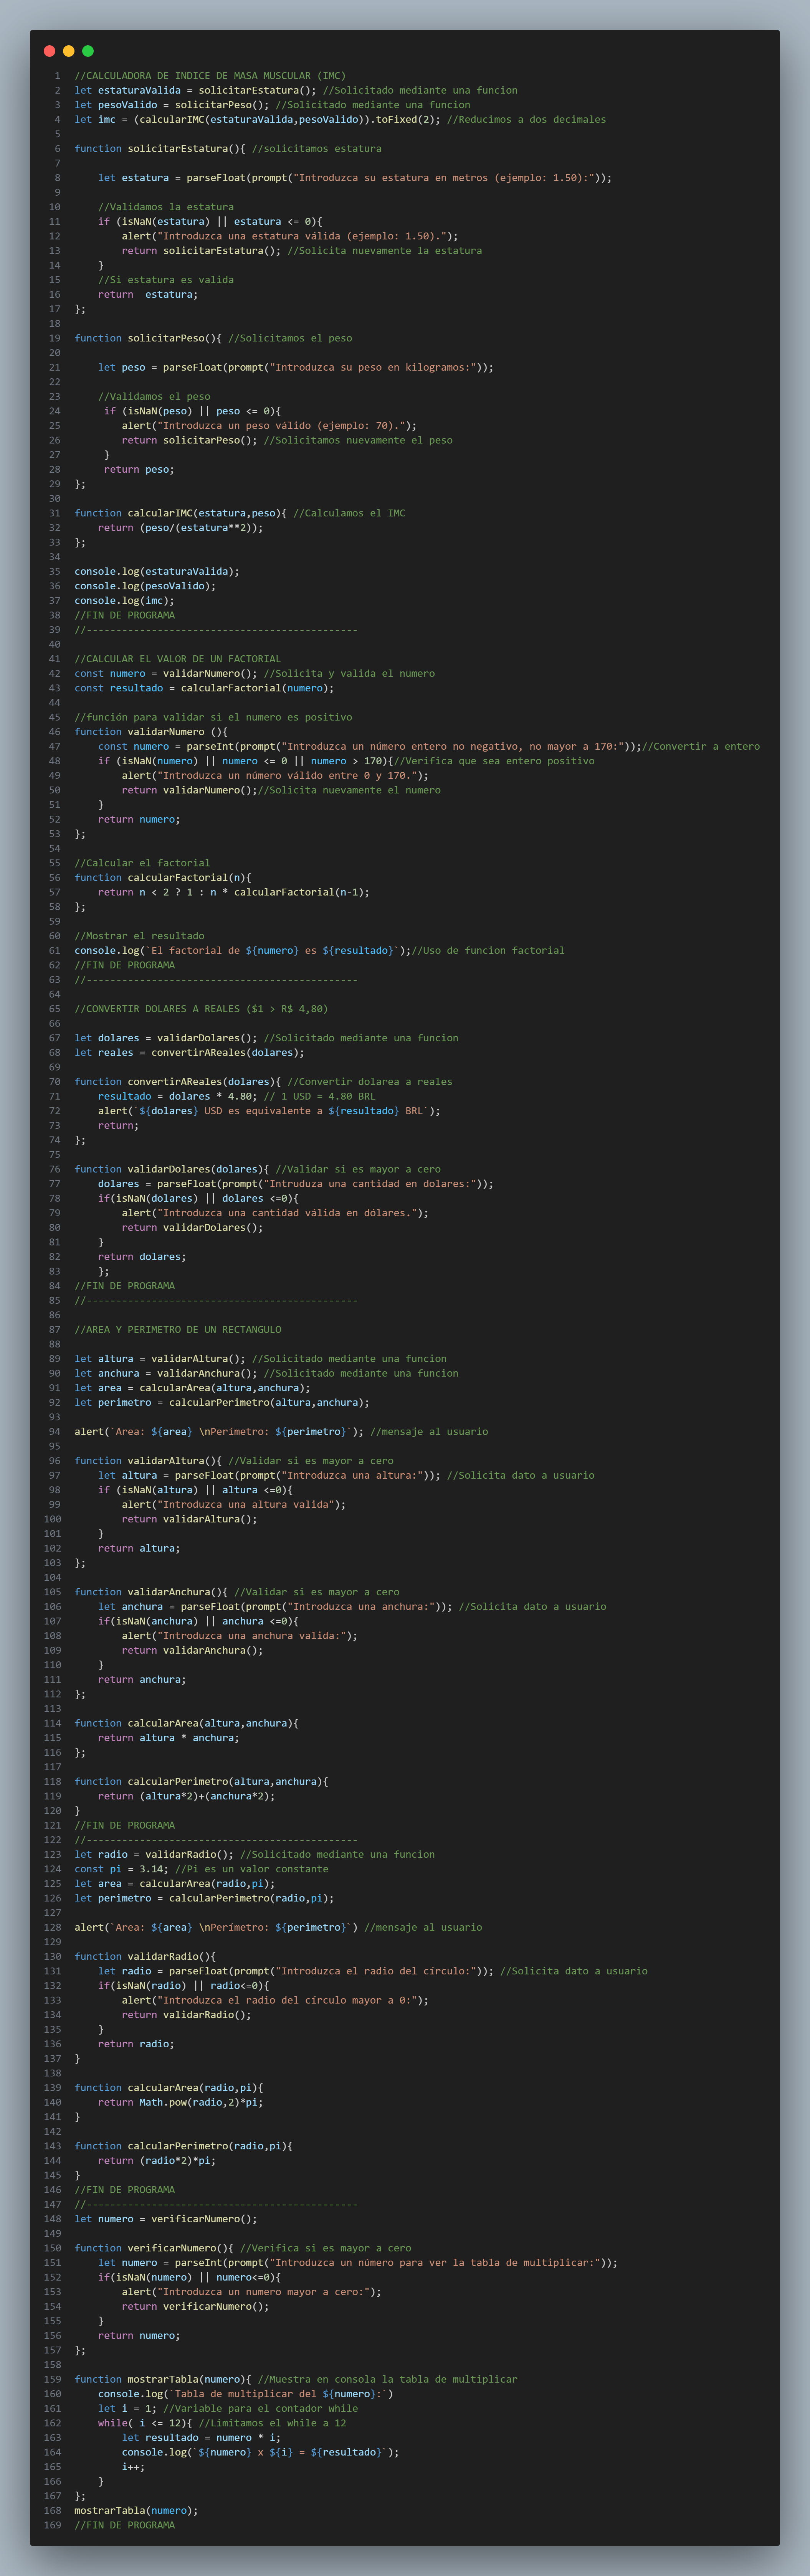Select comment 'CONVERTIR DOLARES A REALES'

tap(201, 1009)
